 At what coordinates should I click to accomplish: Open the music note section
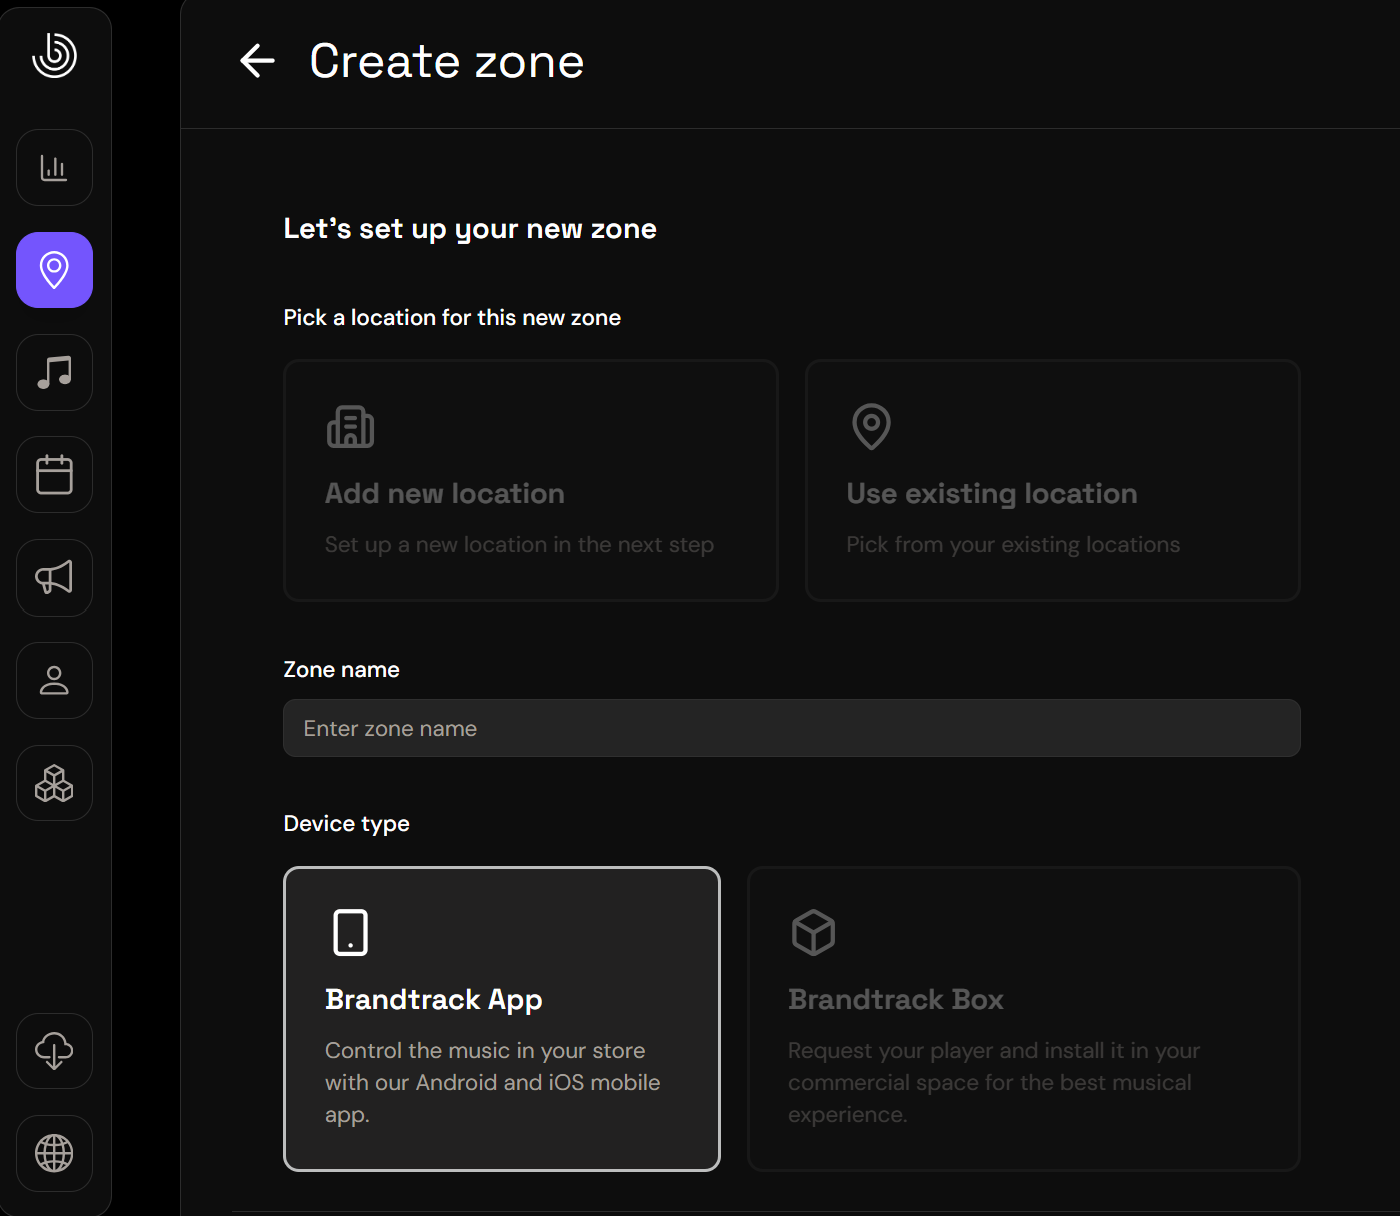point(54,372)
